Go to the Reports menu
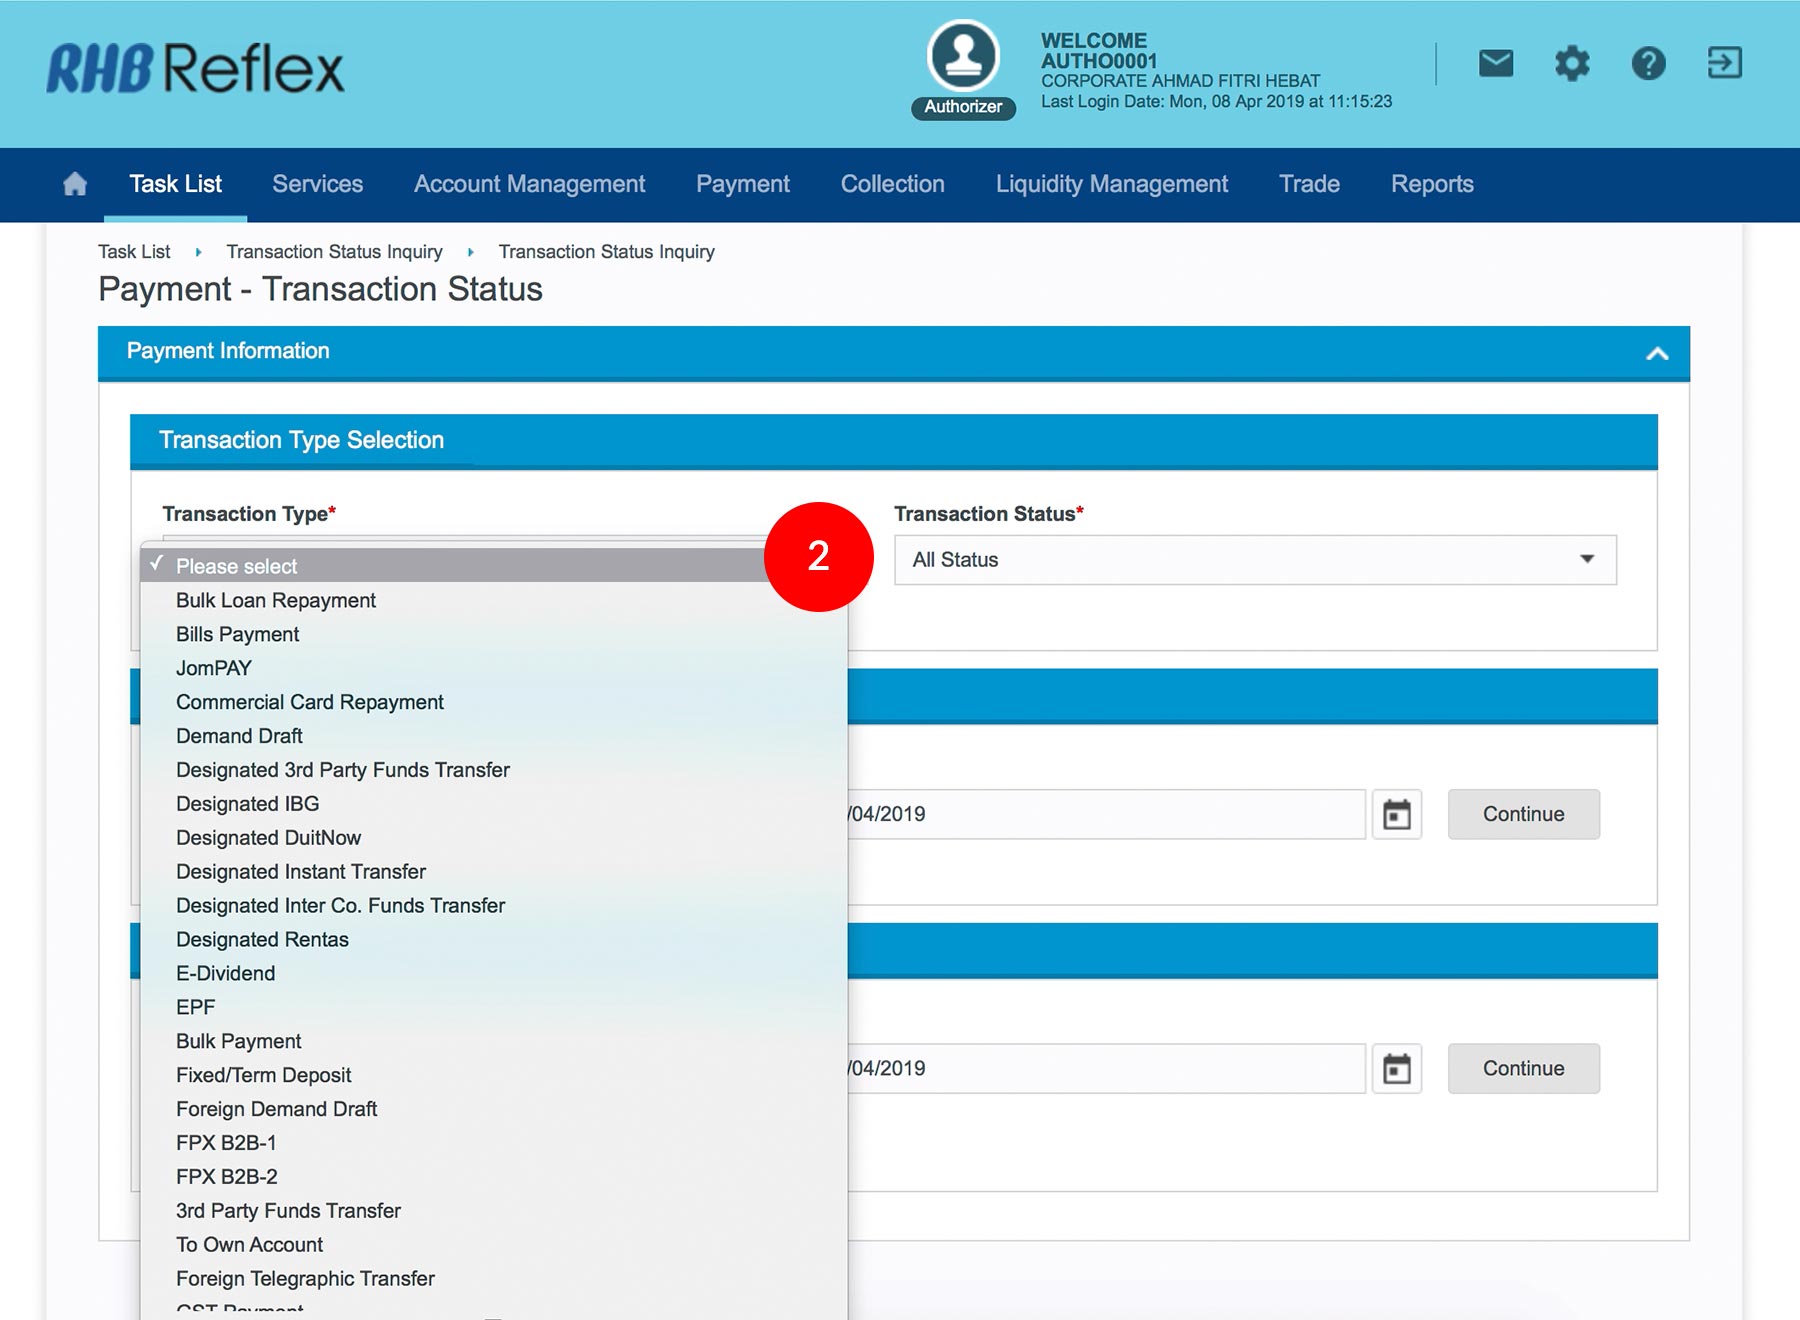Image resolution: width=1800 pixels, height=1320 pixels. point(1431,184)
